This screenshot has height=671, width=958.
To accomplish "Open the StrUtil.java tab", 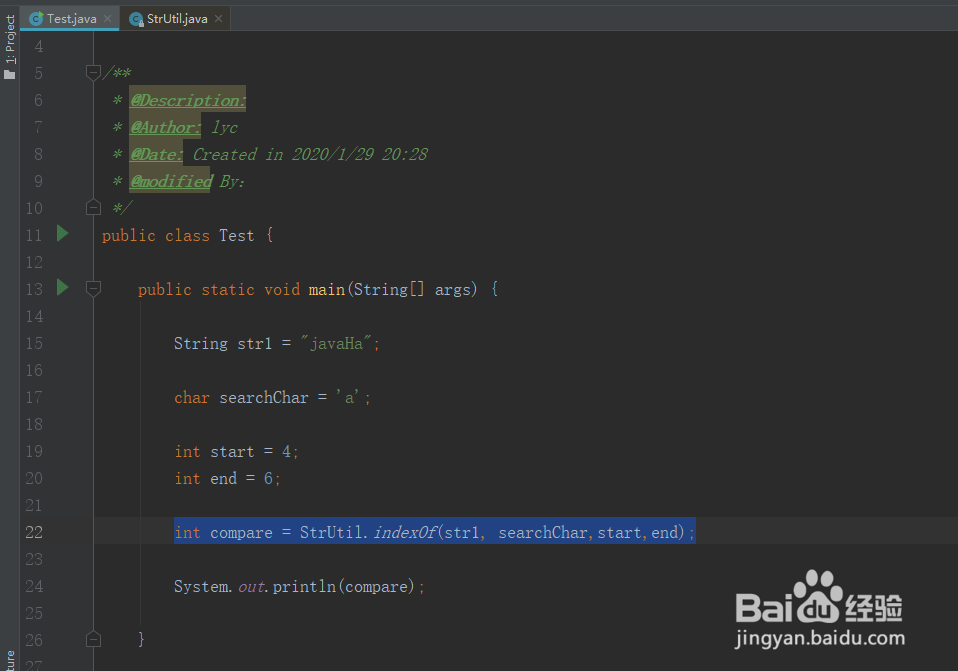I will pyautogui.click(x=177, y=18).
